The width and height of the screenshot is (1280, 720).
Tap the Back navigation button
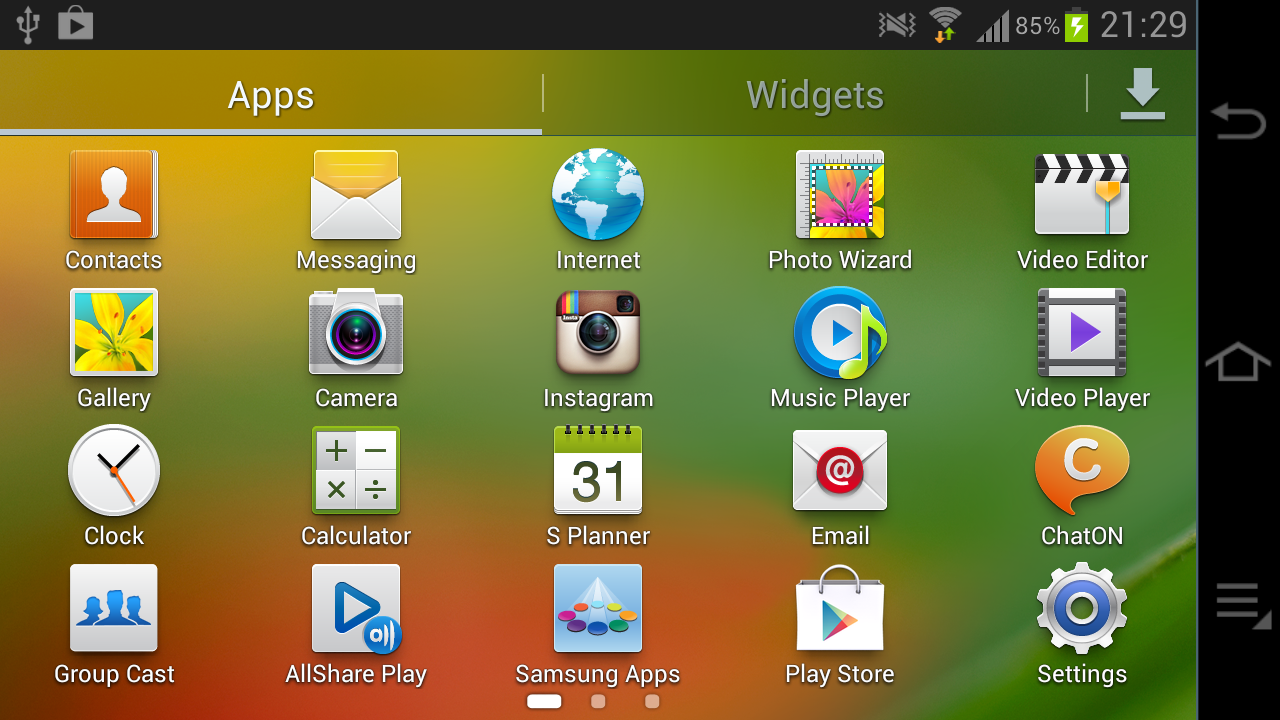[1238, 121]
